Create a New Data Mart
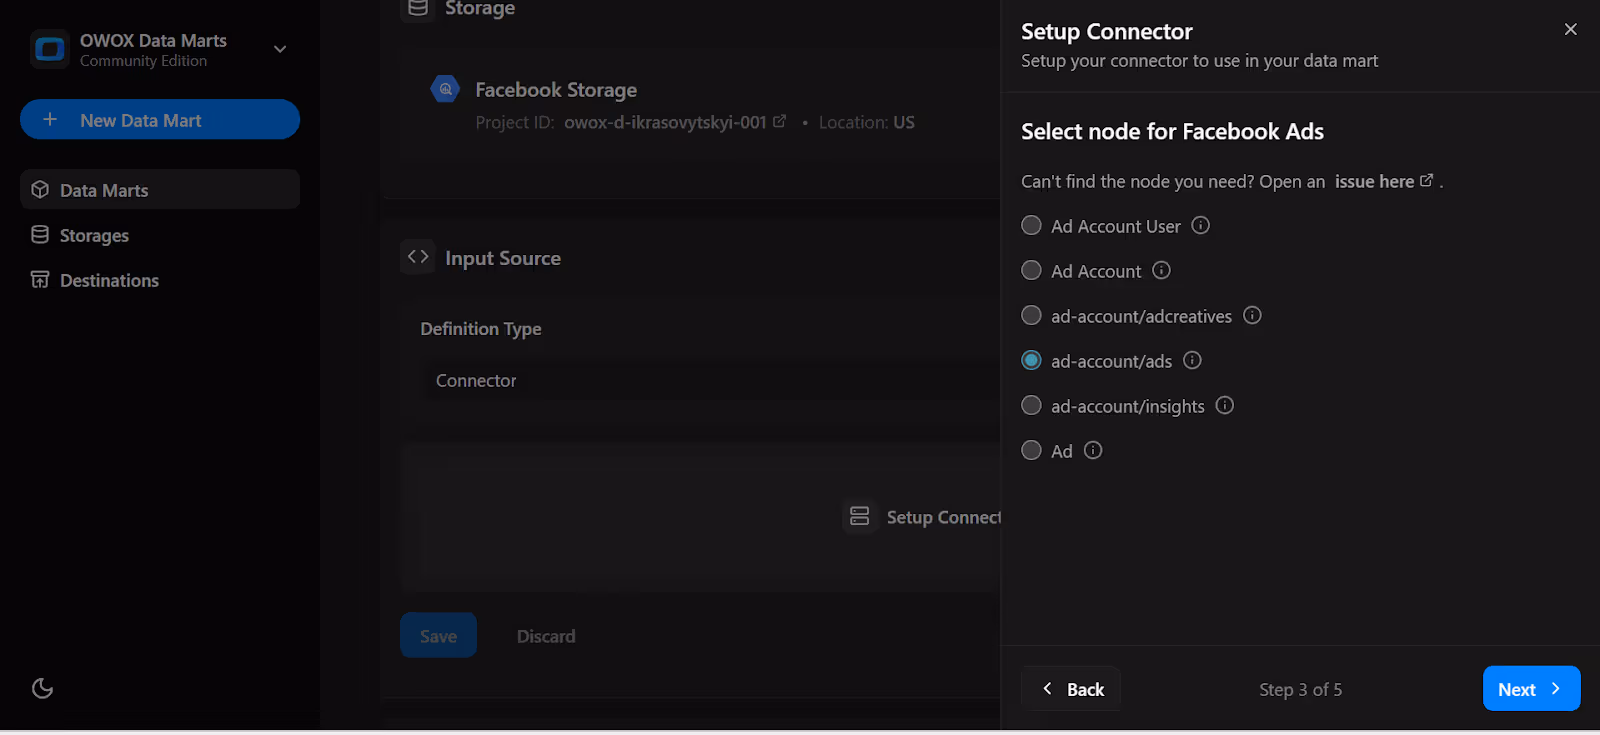Image resolution: width=1600 pixels, height=735 pixels. coord(160,120)
